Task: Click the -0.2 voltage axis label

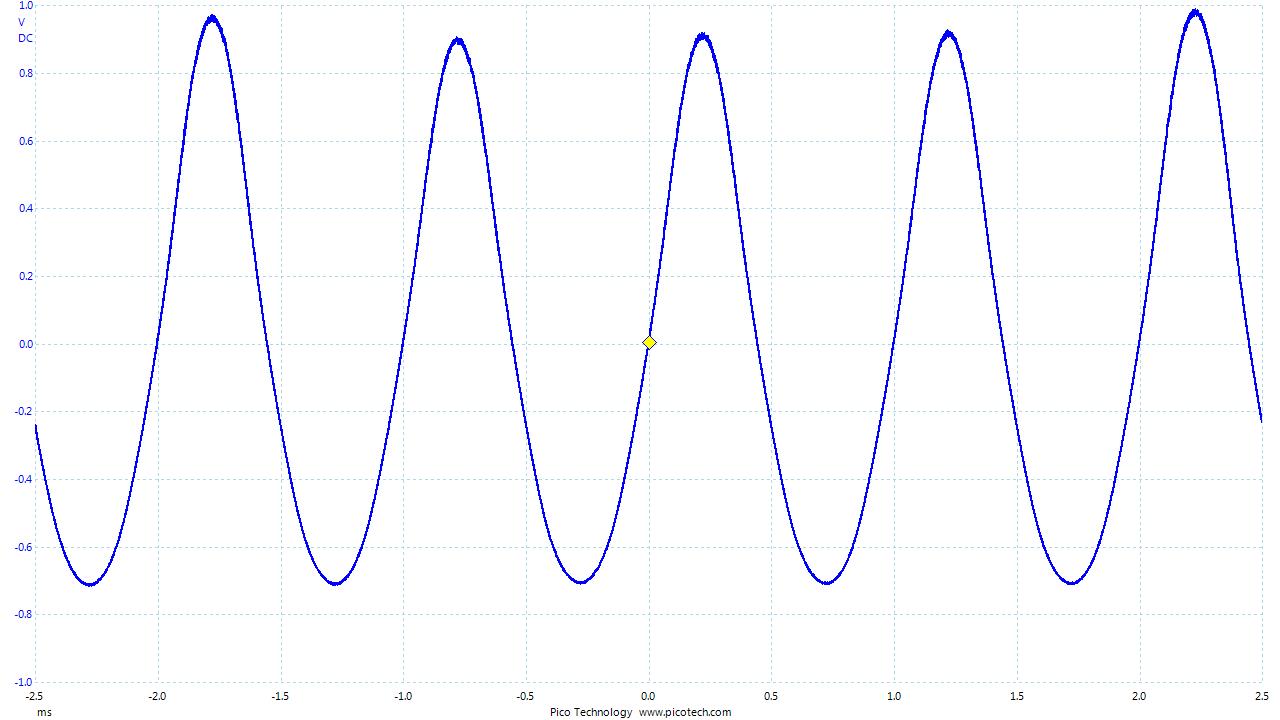Action: 24,411
